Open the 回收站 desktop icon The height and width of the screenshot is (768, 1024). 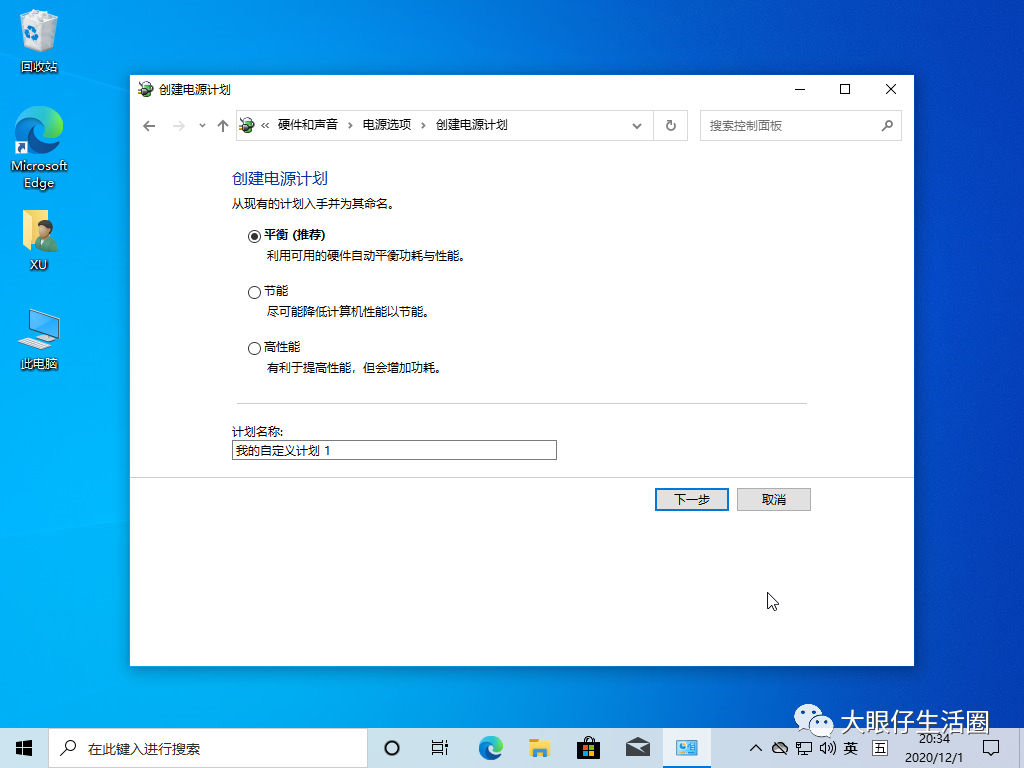39,40
